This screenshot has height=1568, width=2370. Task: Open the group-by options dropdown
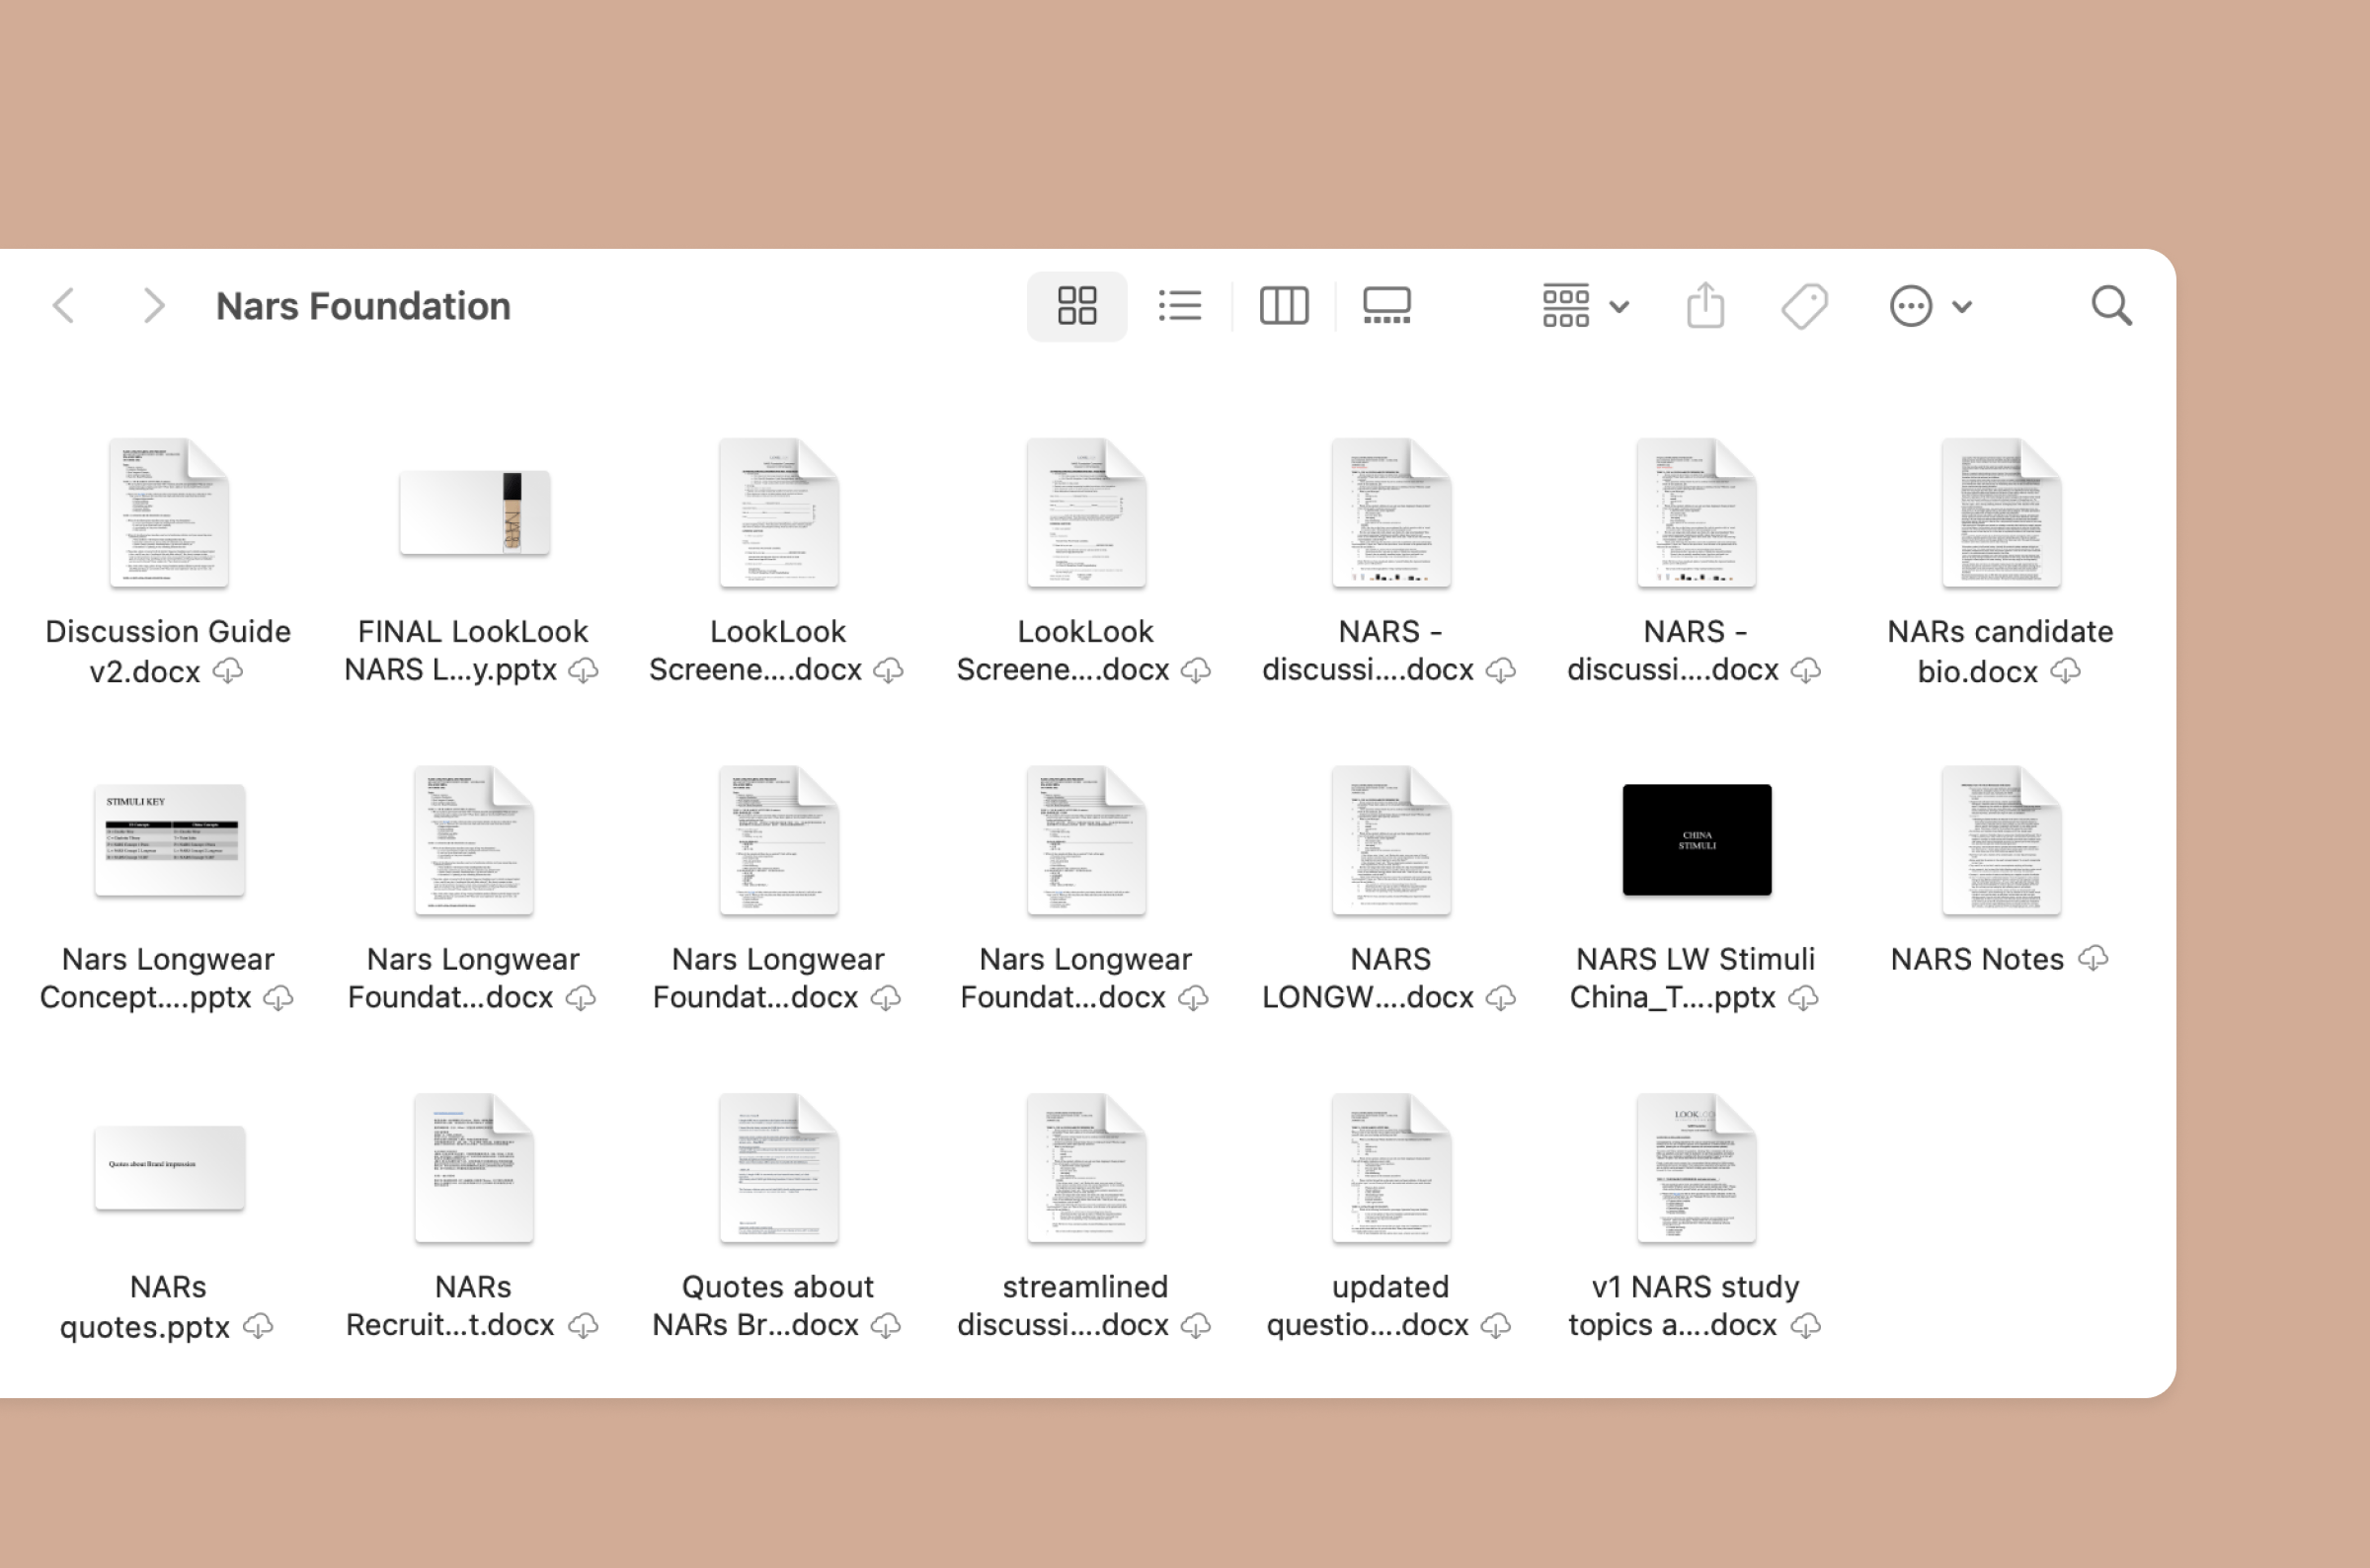[x=1585, y=306]
